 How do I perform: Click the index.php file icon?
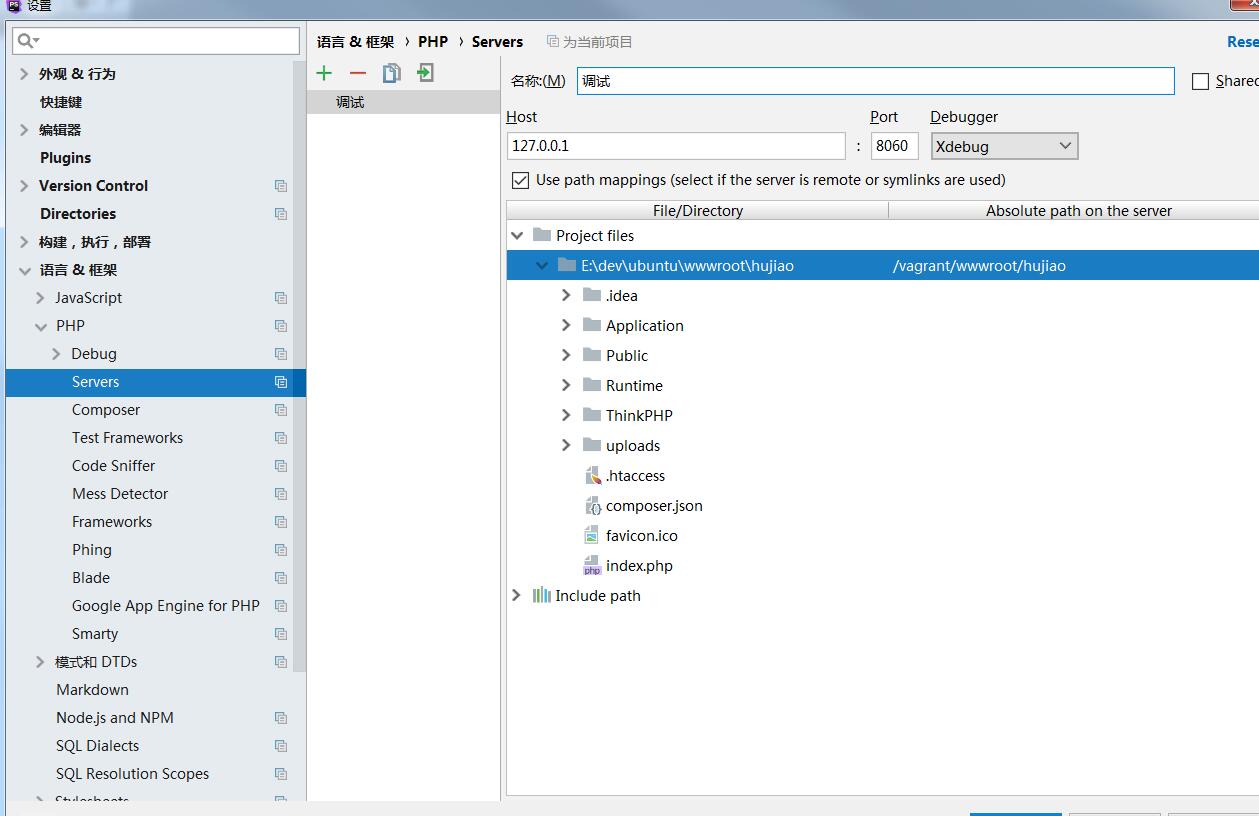[x=592, y=566]
